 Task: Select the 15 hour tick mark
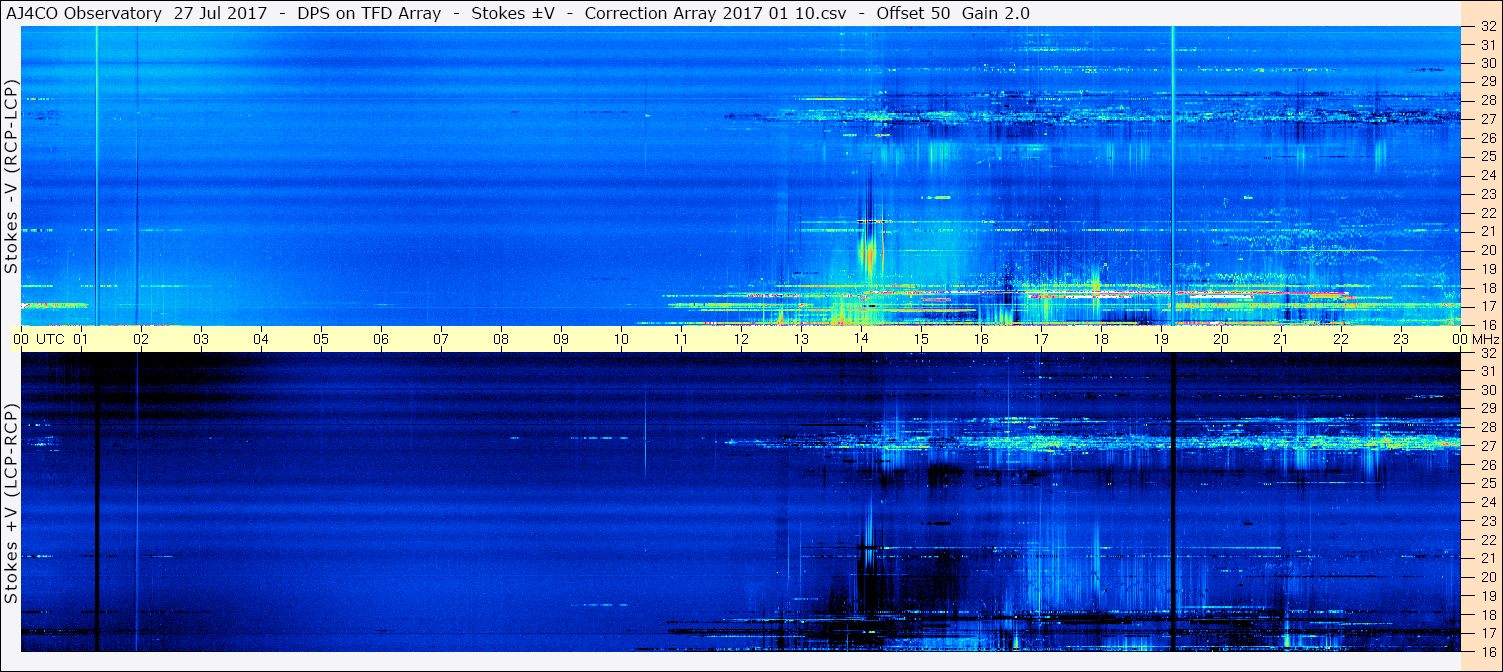point(921,339)
